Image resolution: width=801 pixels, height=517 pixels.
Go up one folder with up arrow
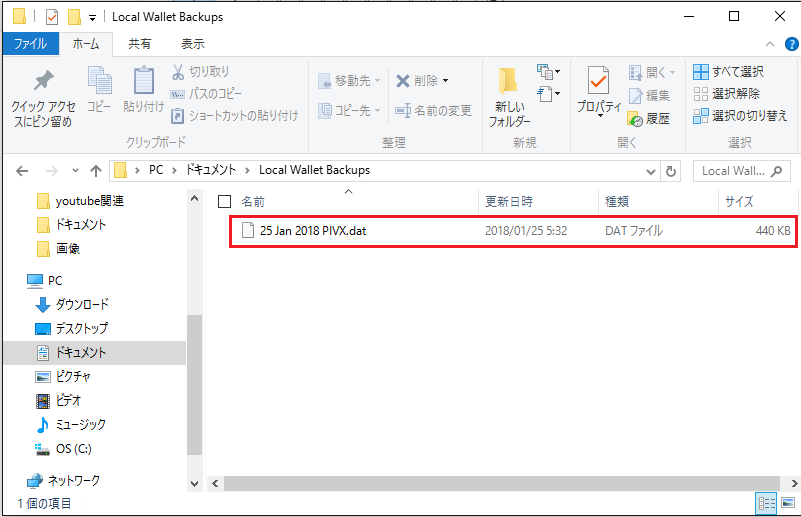tap(96, 170)
